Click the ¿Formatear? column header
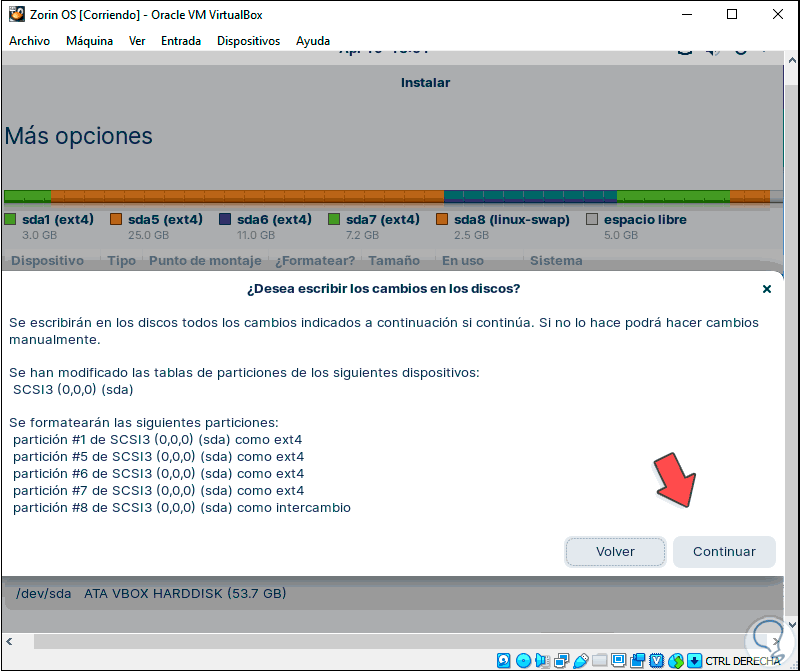This screenshot has width=801, height=671. (x=315, y=260)
